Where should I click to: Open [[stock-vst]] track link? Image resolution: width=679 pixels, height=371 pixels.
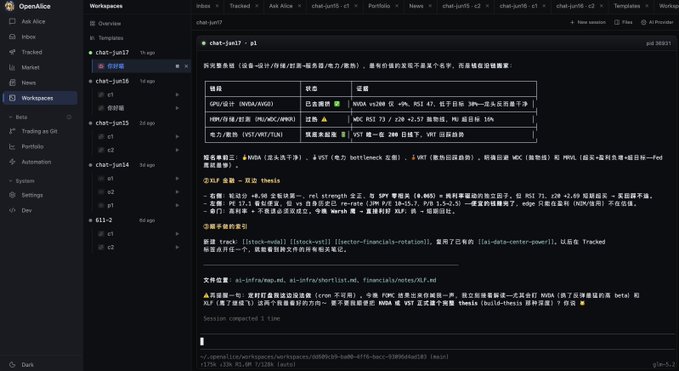click(x=311, y=242)
